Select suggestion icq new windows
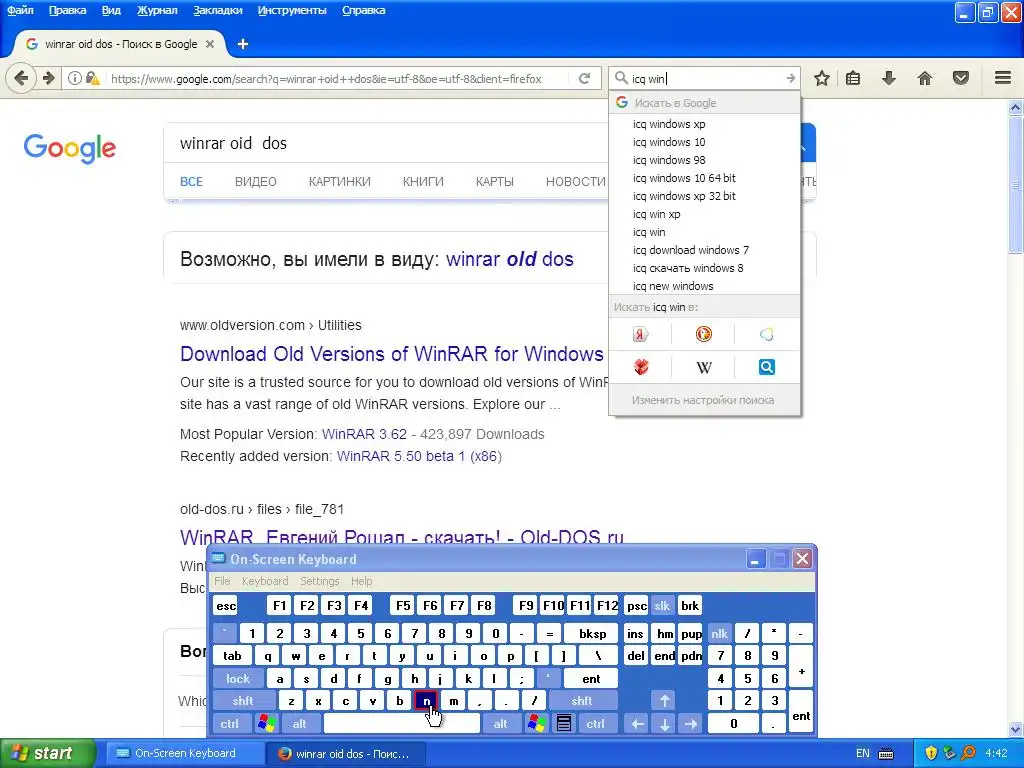1024x768 pixels. (704, 286)
